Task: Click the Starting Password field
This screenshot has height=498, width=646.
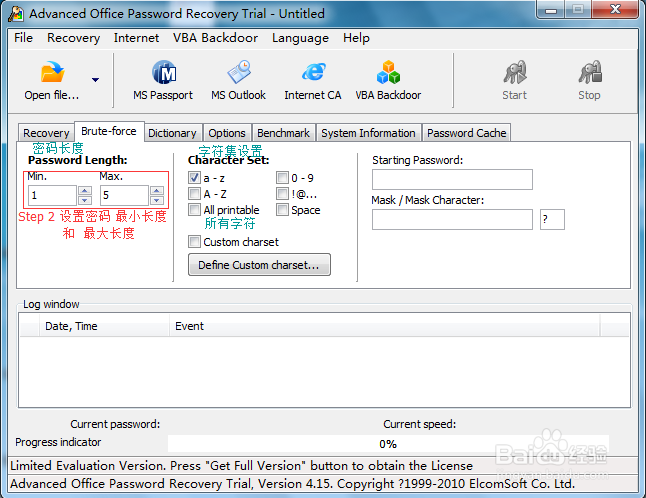Action: coord(452,180)
